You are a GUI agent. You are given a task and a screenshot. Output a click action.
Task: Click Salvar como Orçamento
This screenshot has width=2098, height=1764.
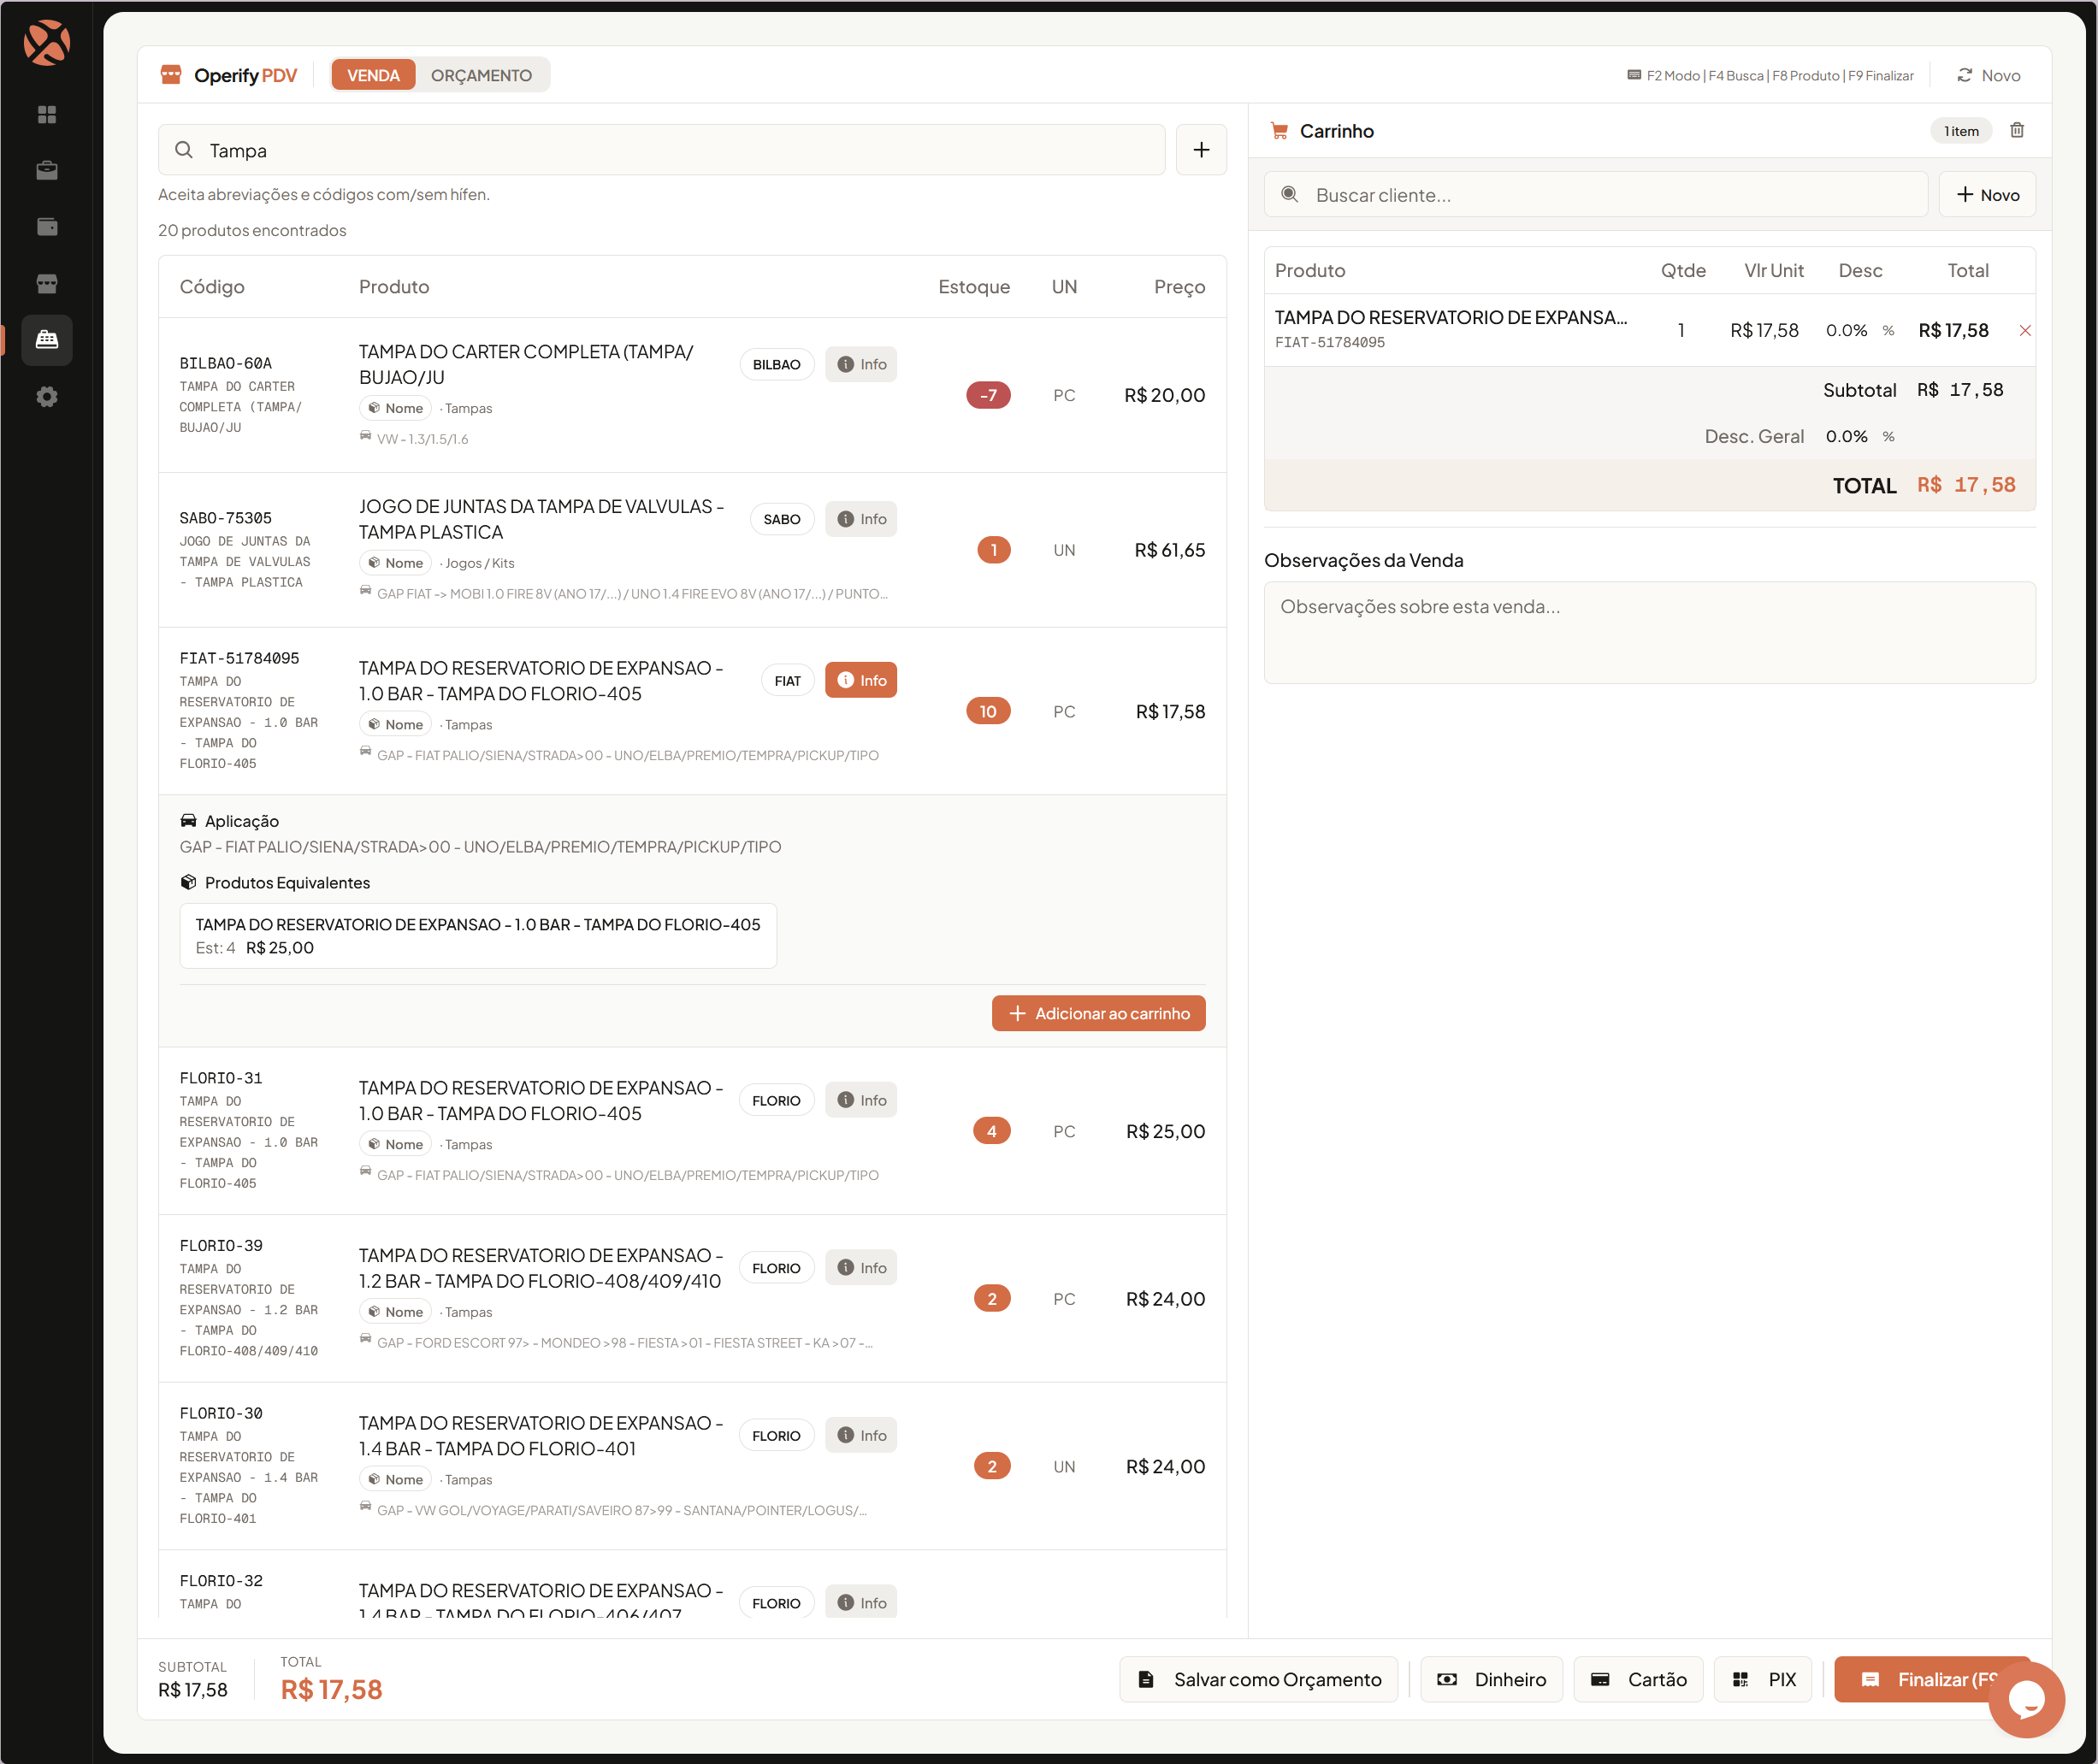pyautogui.click(x=1259, y=1679)
